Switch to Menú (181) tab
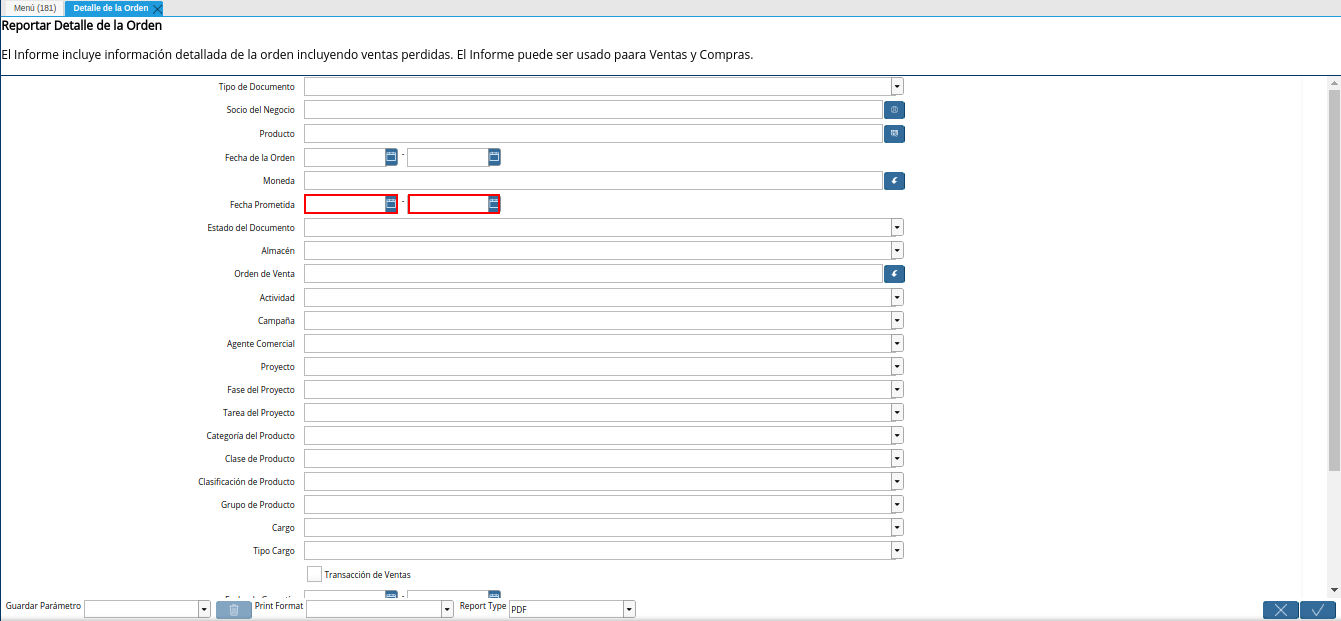This screenshot has height=621, width=1341. tap(34, 8)
